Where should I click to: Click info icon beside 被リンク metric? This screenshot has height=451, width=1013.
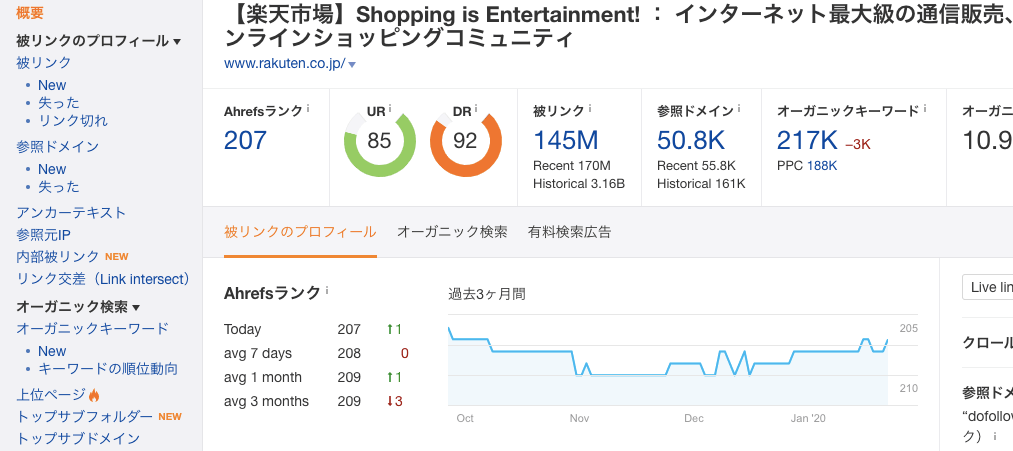pyautogui.click(x=590, y=108)
